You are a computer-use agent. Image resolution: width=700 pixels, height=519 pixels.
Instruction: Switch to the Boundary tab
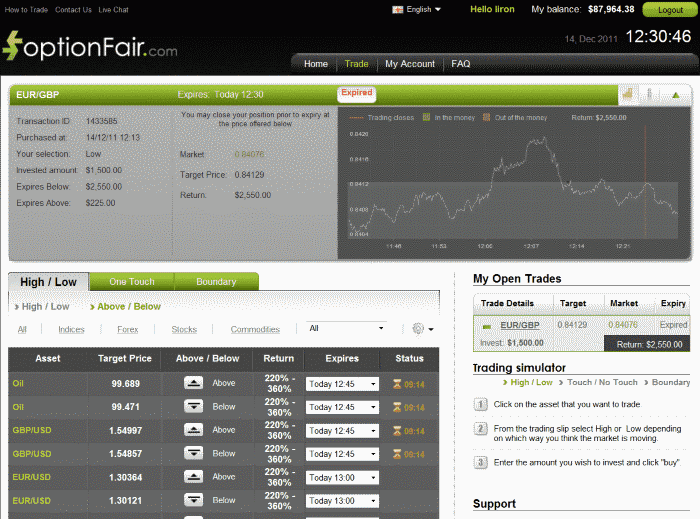pos(216,282)
